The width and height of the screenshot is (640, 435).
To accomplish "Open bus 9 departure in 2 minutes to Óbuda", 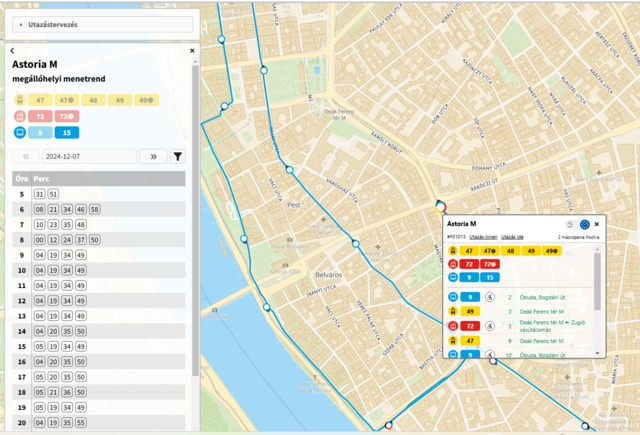I will pyautogui.click(x=520, y=297).
